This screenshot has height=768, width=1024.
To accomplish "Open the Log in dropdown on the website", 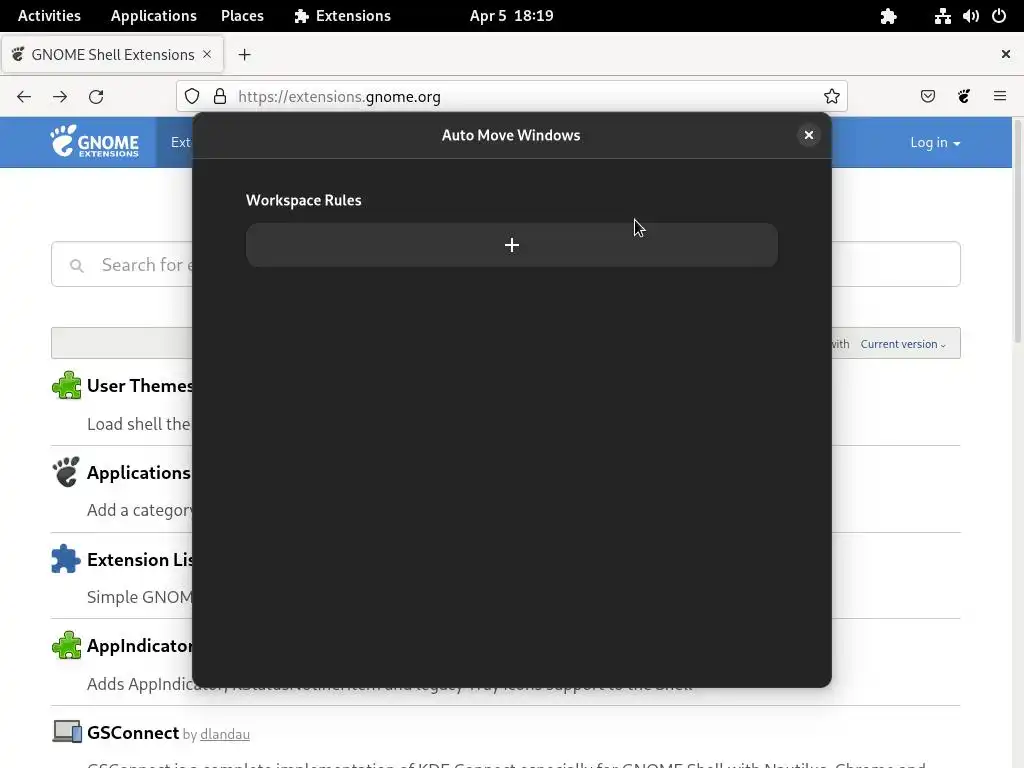I will [x=935, y=142].
